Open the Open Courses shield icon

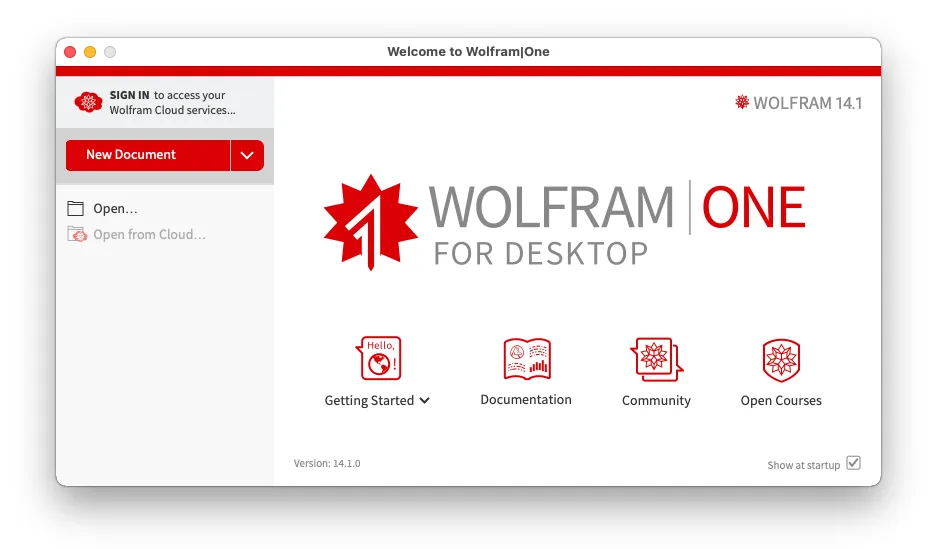point(781,360)
